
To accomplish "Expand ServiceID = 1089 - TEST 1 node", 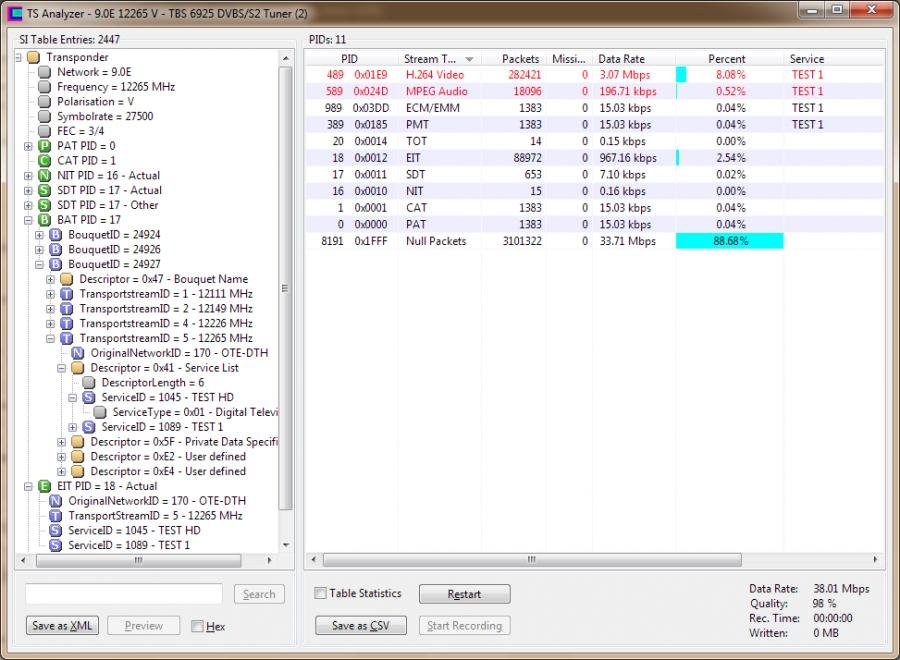I will [72, 427].
